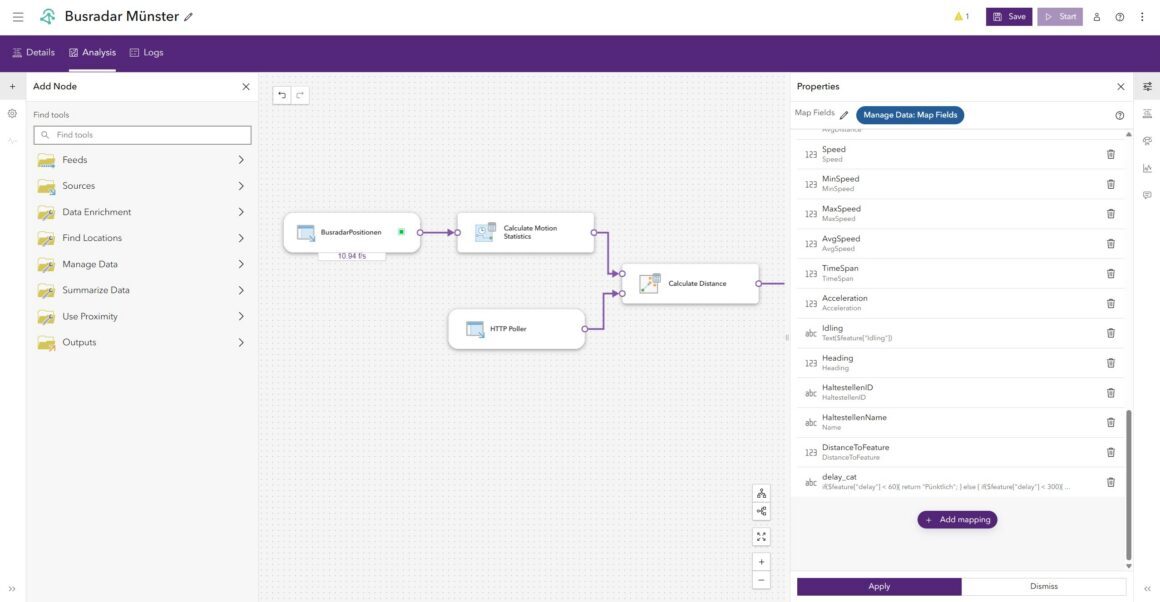Viewport: 1160px width, 602px height.
Task: Open analytic settings gear in the left rail
Action: [13, 114]
